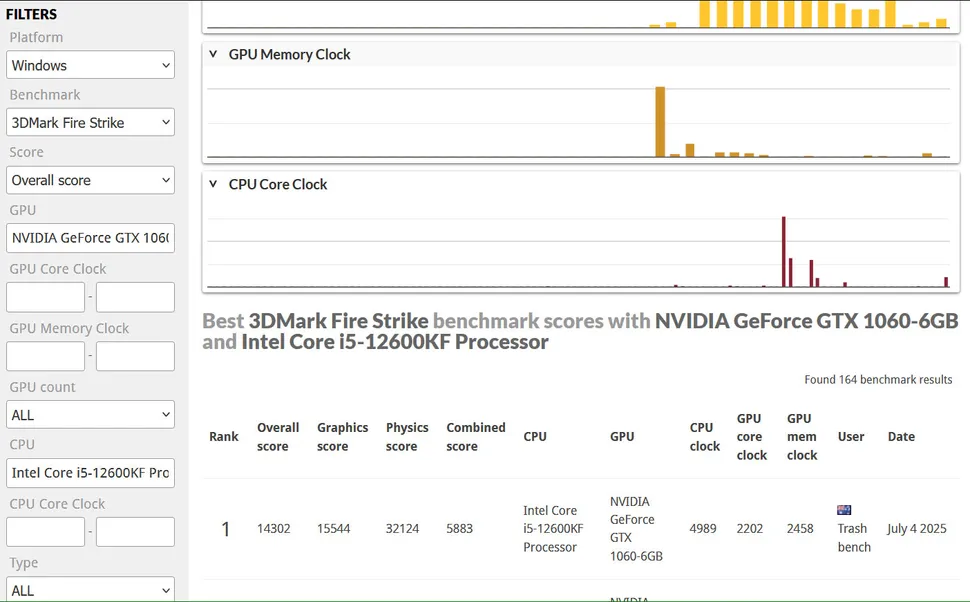This screenshot has height=602, width=970.
Task: Collapse the CPU Core Clock chart
Action: pyautogui.click(x=213, y=184)
